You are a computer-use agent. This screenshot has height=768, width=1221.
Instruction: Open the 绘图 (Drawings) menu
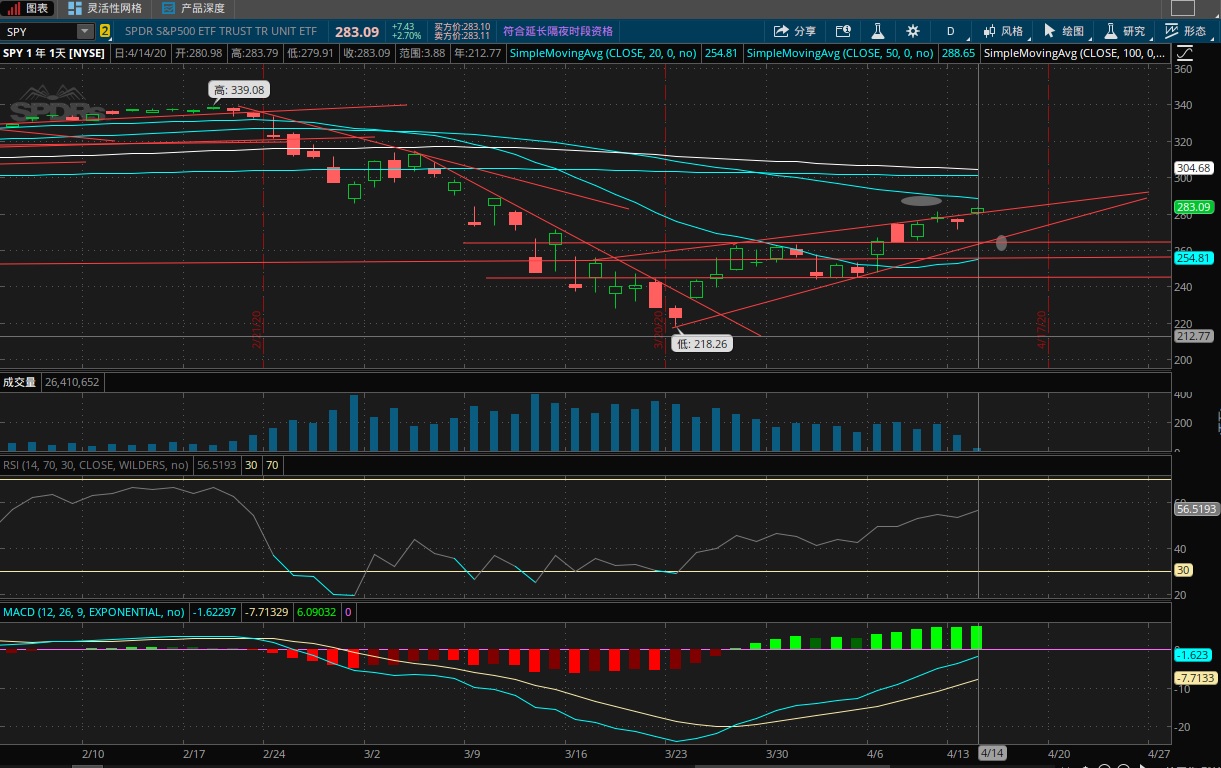click(x=1064, y=31)
